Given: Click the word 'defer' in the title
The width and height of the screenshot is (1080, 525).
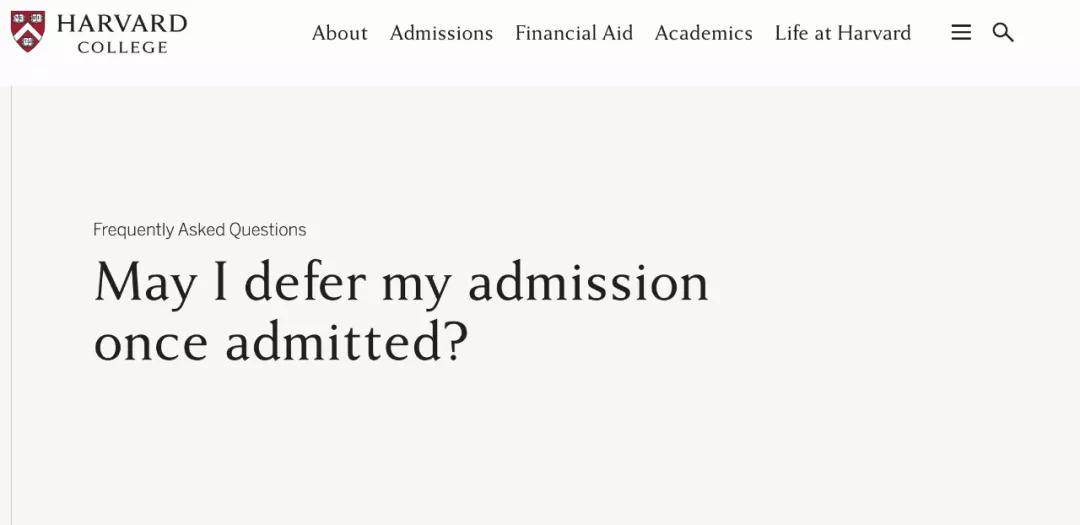Looking at the screenshot, I should tap(304, 282).
